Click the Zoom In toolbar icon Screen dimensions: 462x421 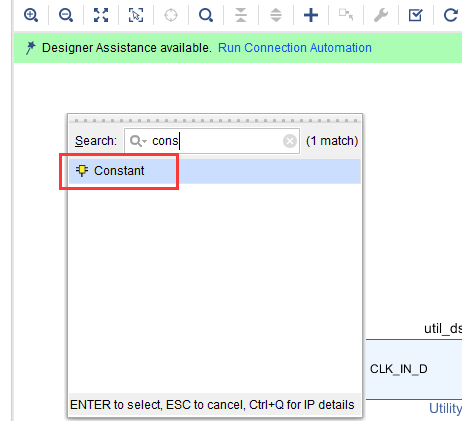click(31, 15)
